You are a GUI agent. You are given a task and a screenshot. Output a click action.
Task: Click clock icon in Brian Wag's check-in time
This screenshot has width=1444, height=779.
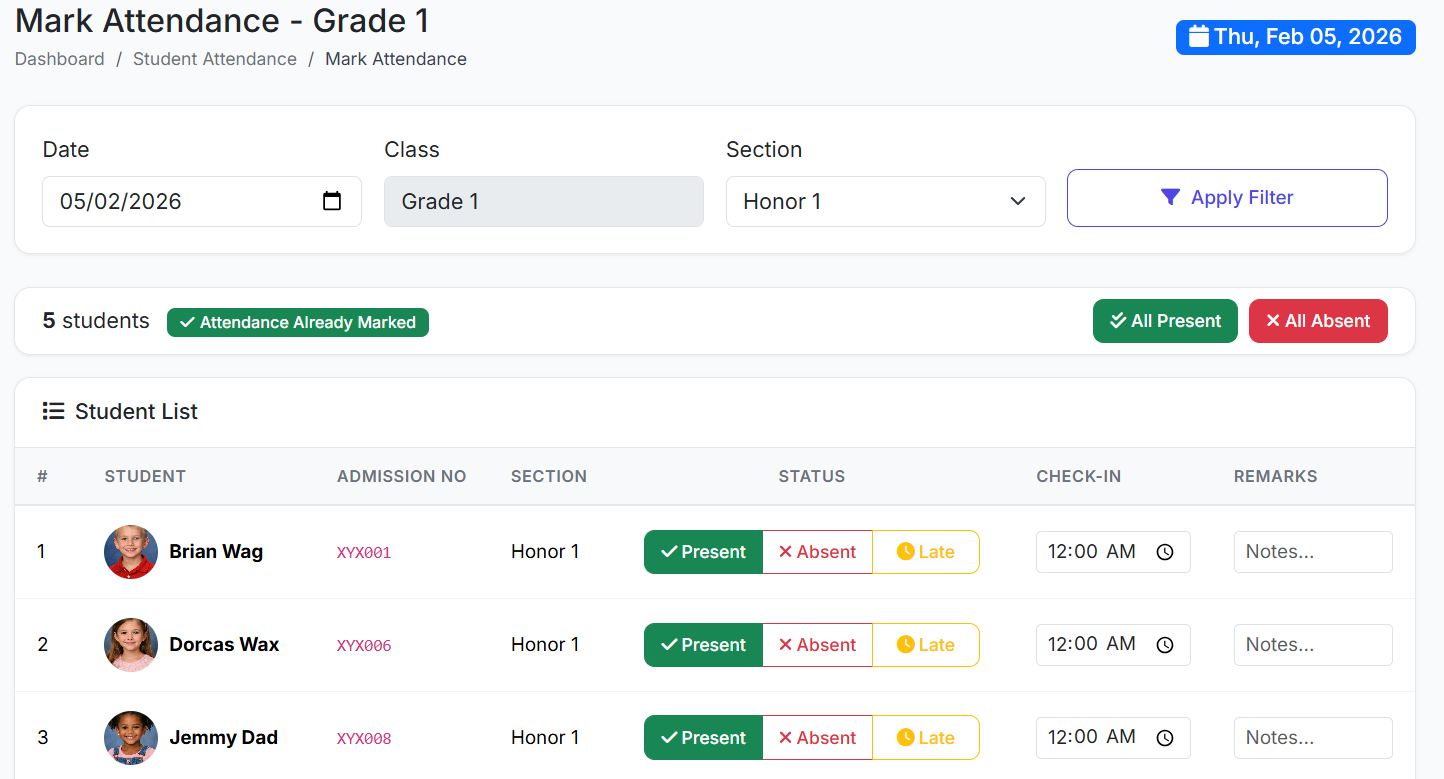(1164, 552)
